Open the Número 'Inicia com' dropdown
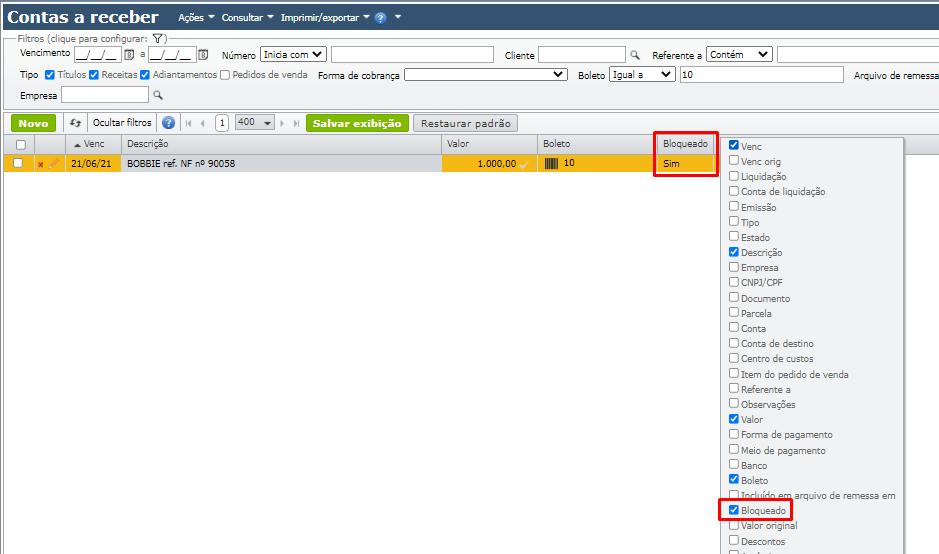 (x=293, y=55)
